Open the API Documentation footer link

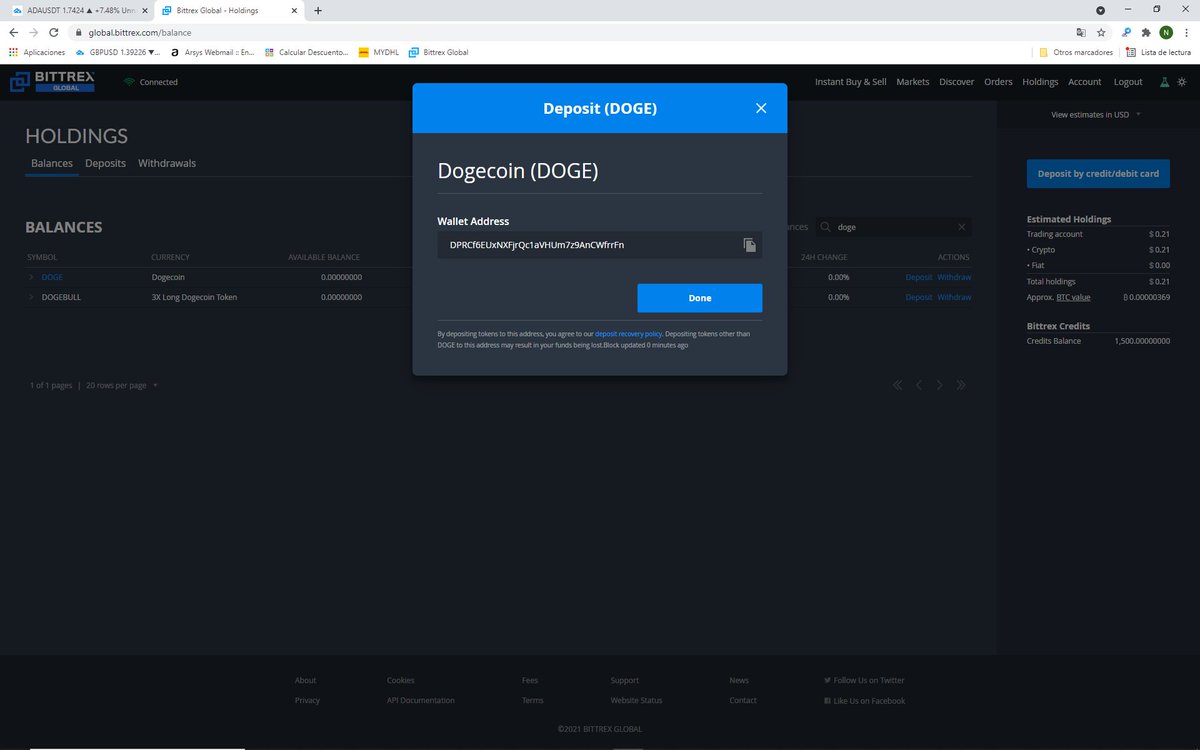coord(420,700)
